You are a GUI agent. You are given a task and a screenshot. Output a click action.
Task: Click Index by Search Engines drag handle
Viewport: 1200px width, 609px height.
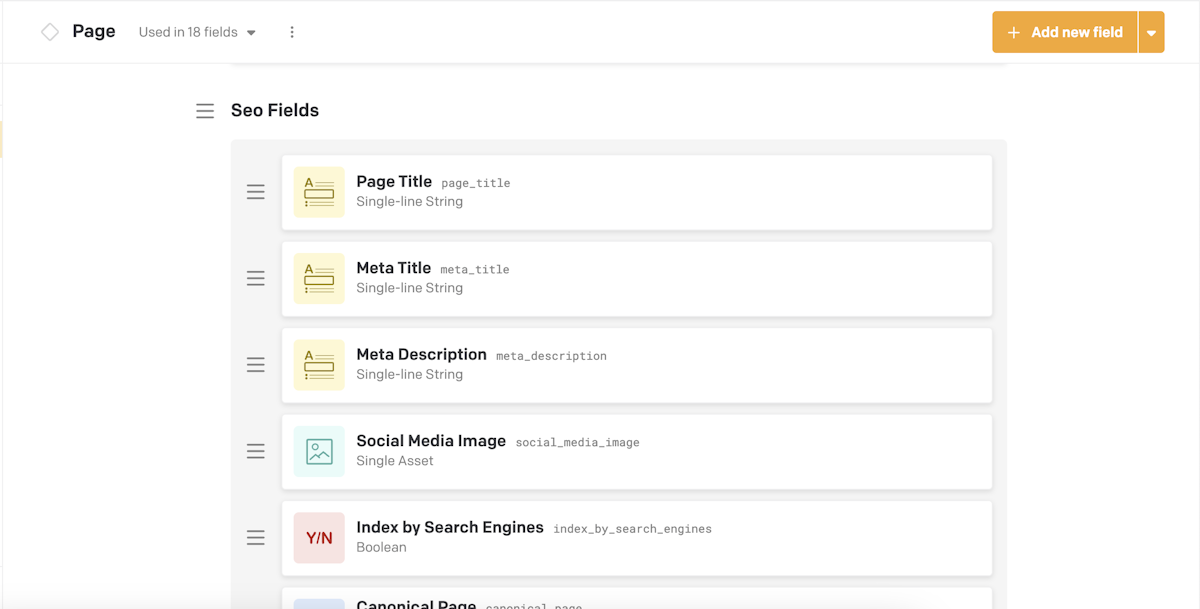pos(256,538)
